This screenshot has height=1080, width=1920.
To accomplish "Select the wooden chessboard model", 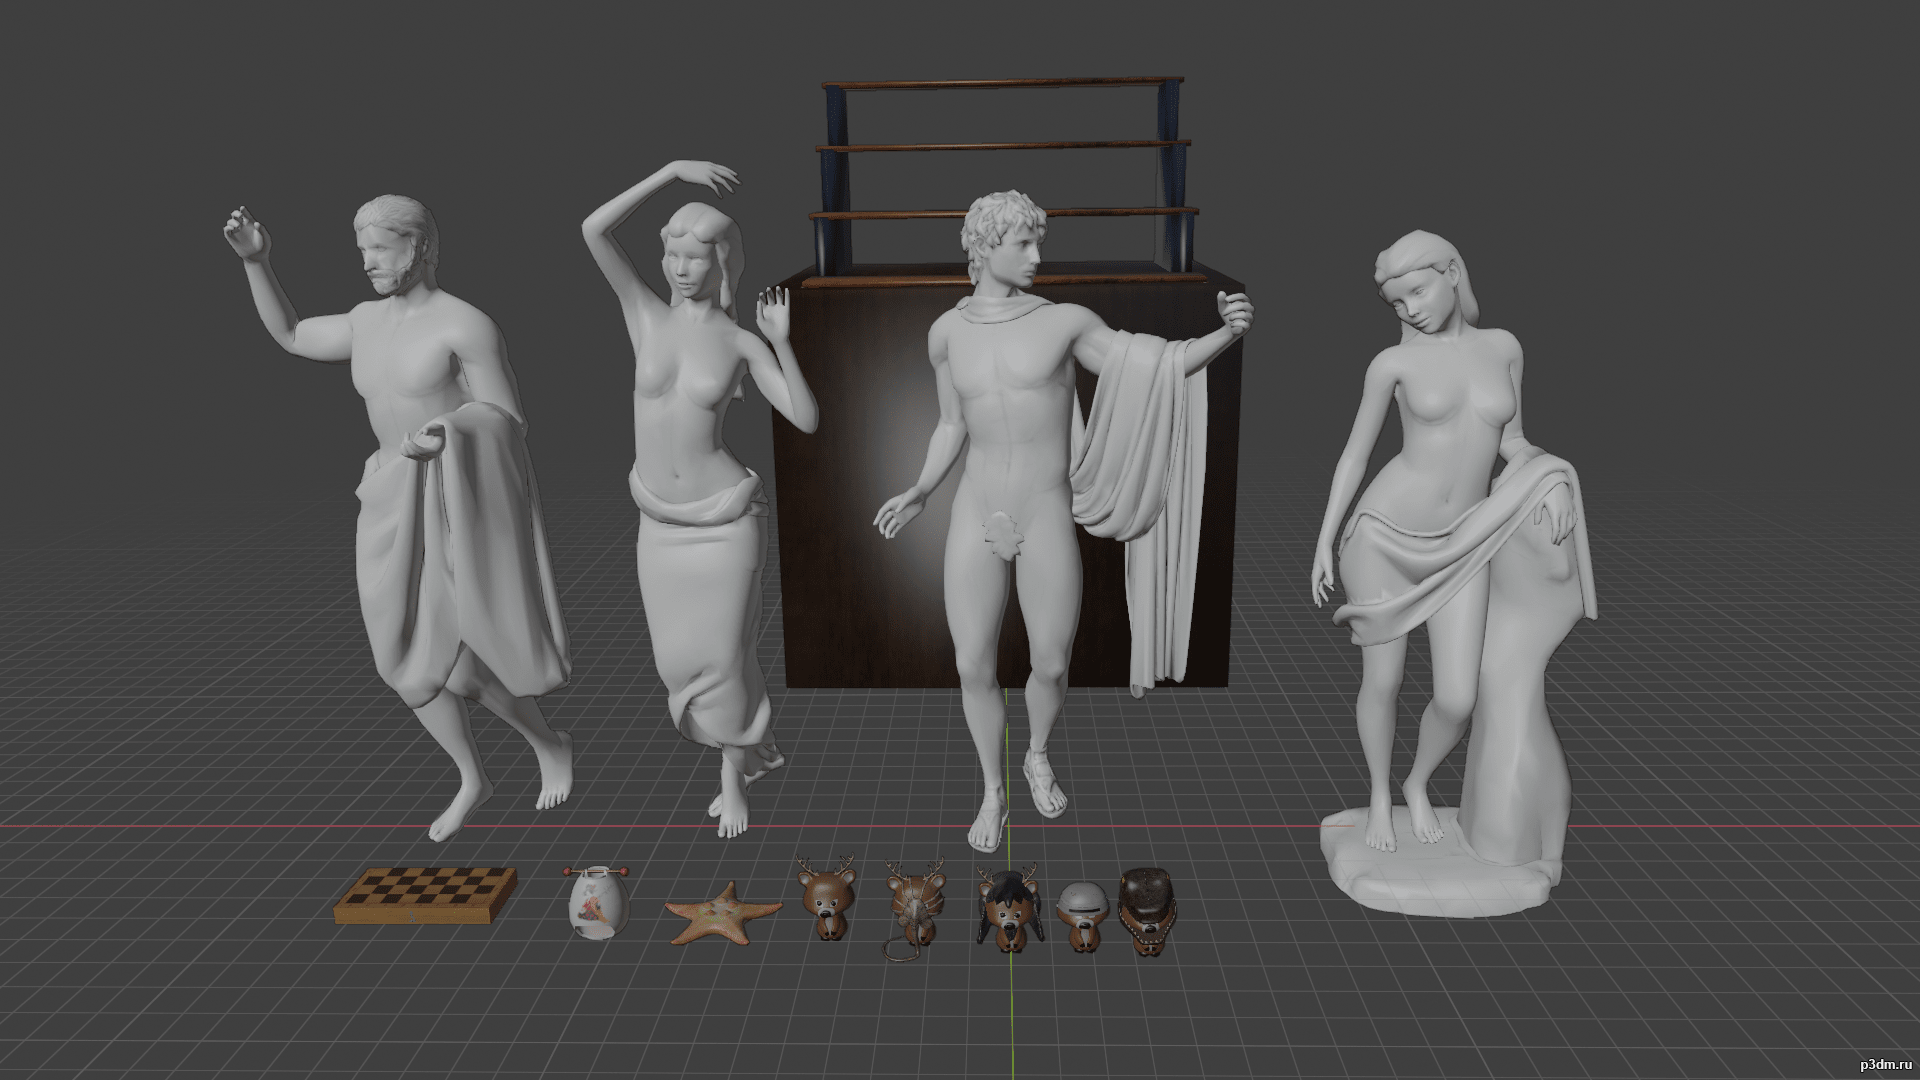I will (x=426, y=895).
